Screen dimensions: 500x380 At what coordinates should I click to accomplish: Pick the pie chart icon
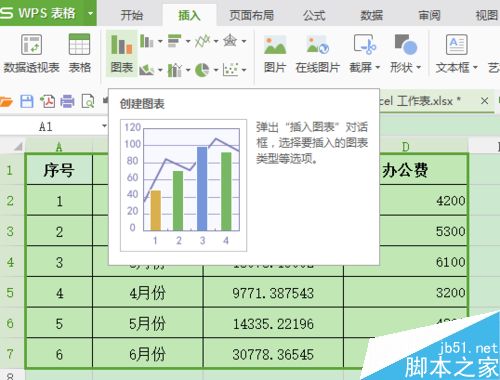pyautogui.click(x=202, y=70)
